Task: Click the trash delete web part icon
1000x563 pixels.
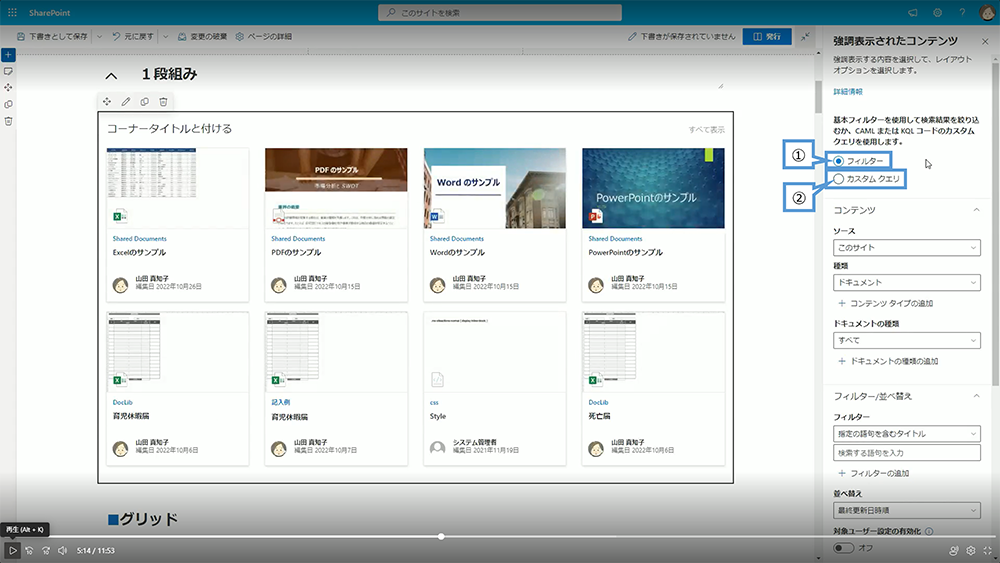Action: pyautogui.click(x=163, y=101)
